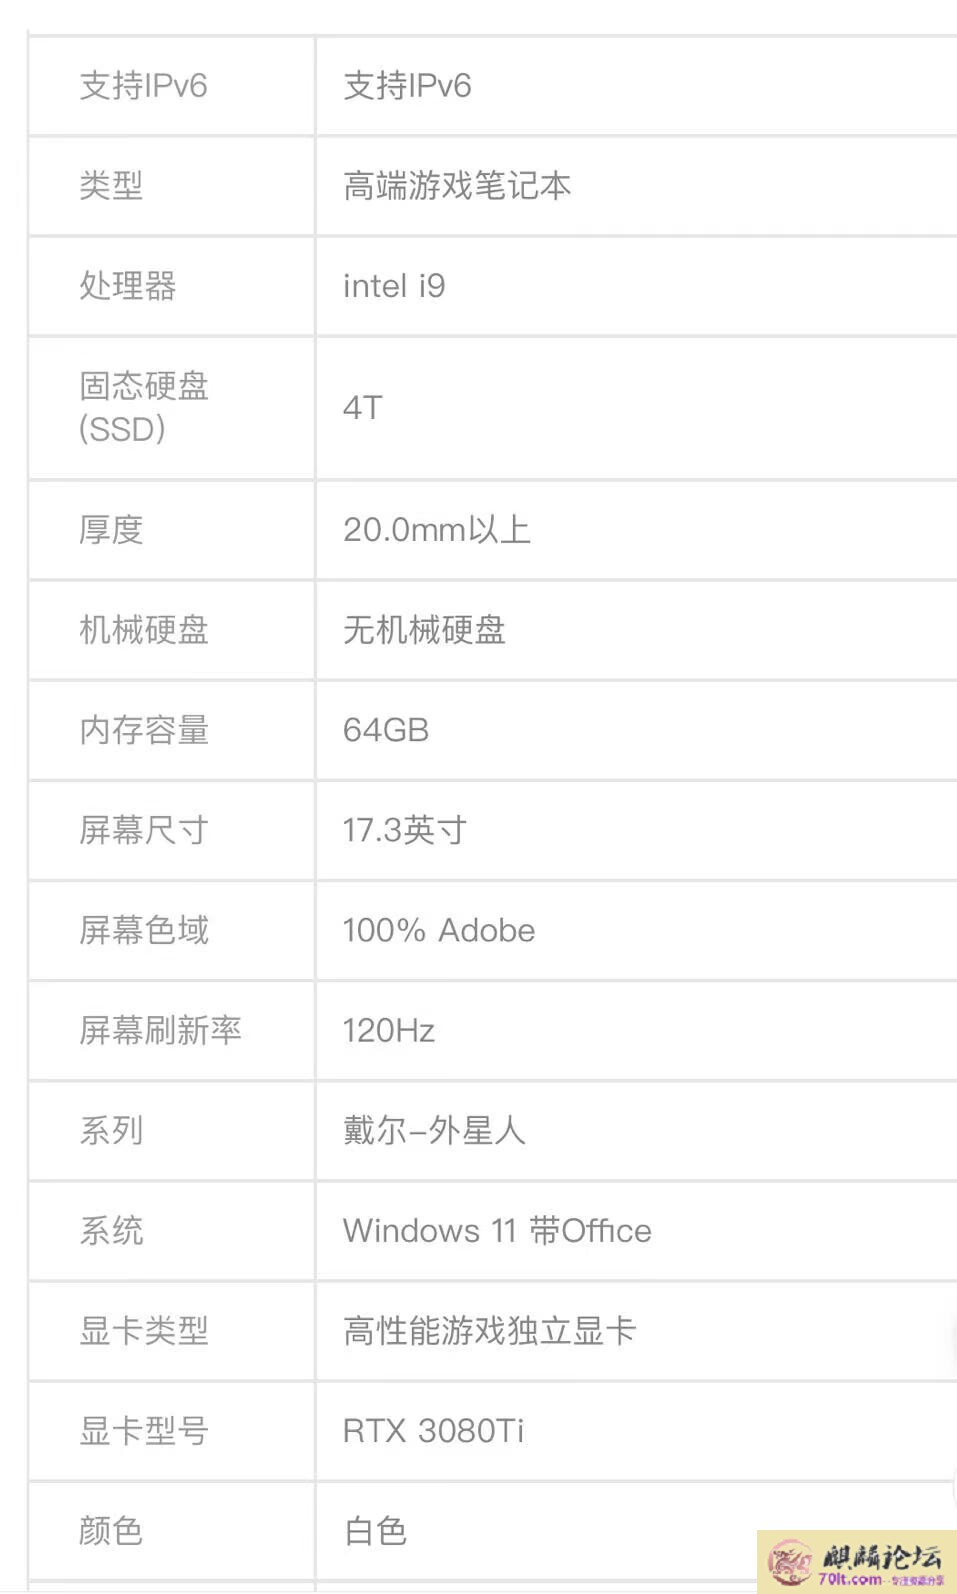
Task: Click the intel i9 processor value
Action: click(x=394, y=286)
